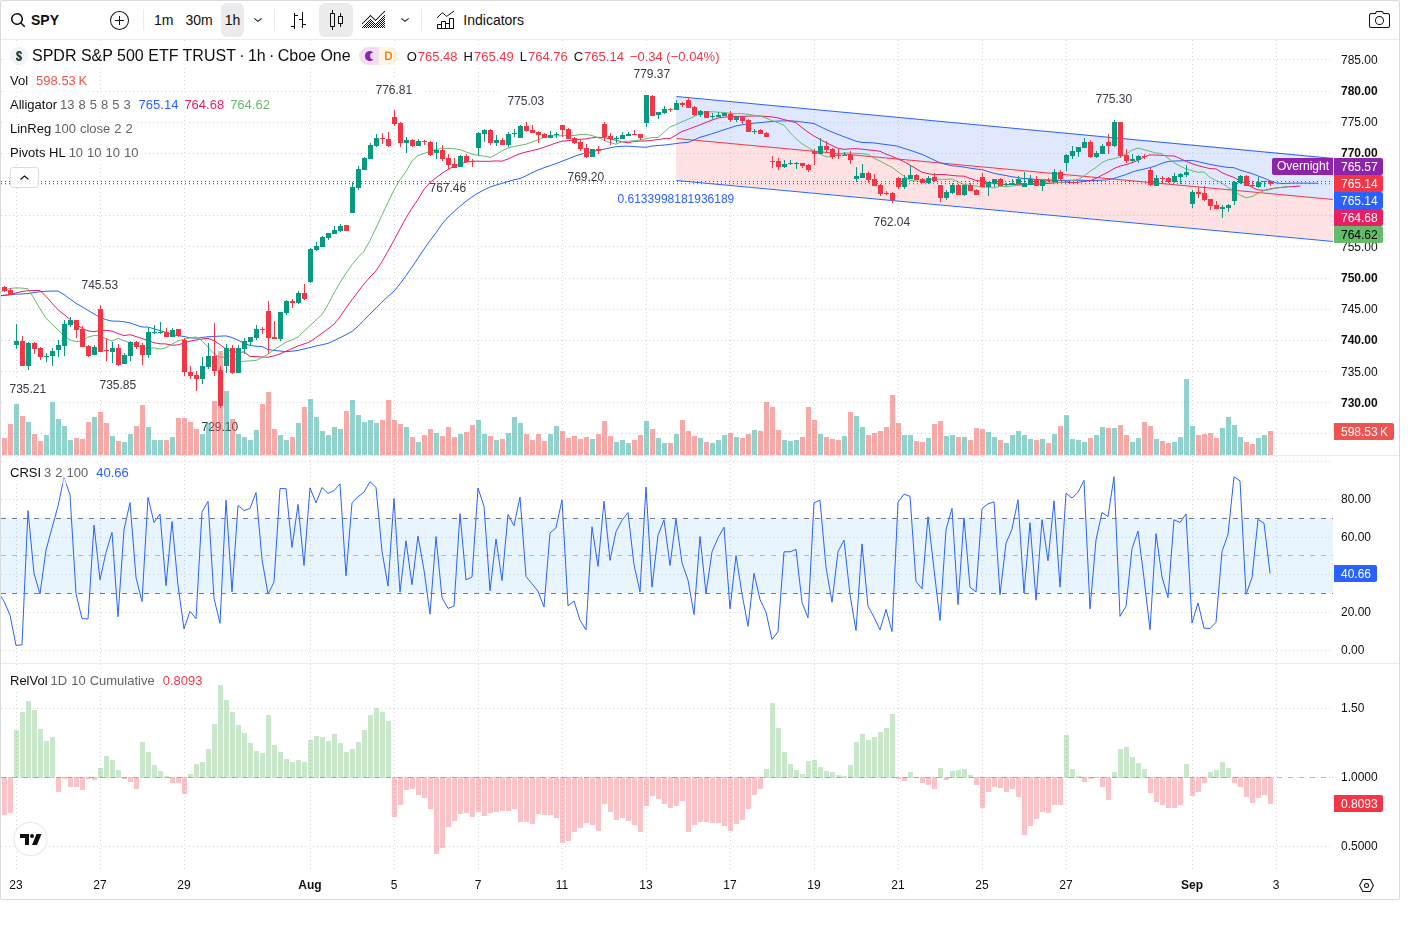Click the 729.10 pivot low label
This screenshot has width=1420, height=950.
click(220, 427)
